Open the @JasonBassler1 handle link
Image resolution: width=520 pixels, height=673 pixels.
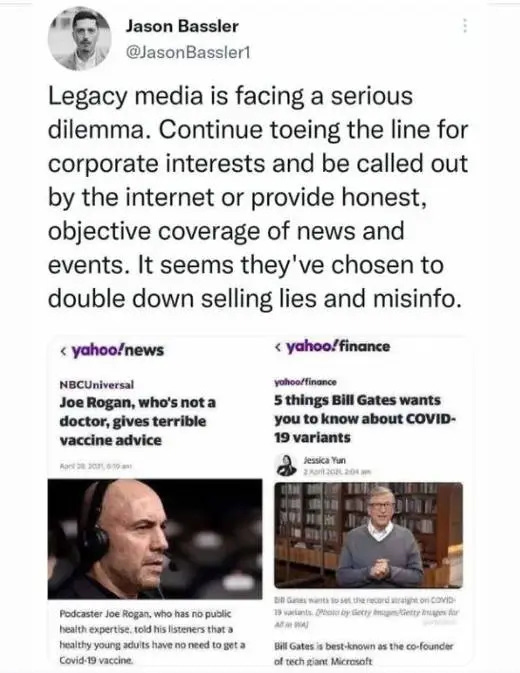click(x=187, y=52)
